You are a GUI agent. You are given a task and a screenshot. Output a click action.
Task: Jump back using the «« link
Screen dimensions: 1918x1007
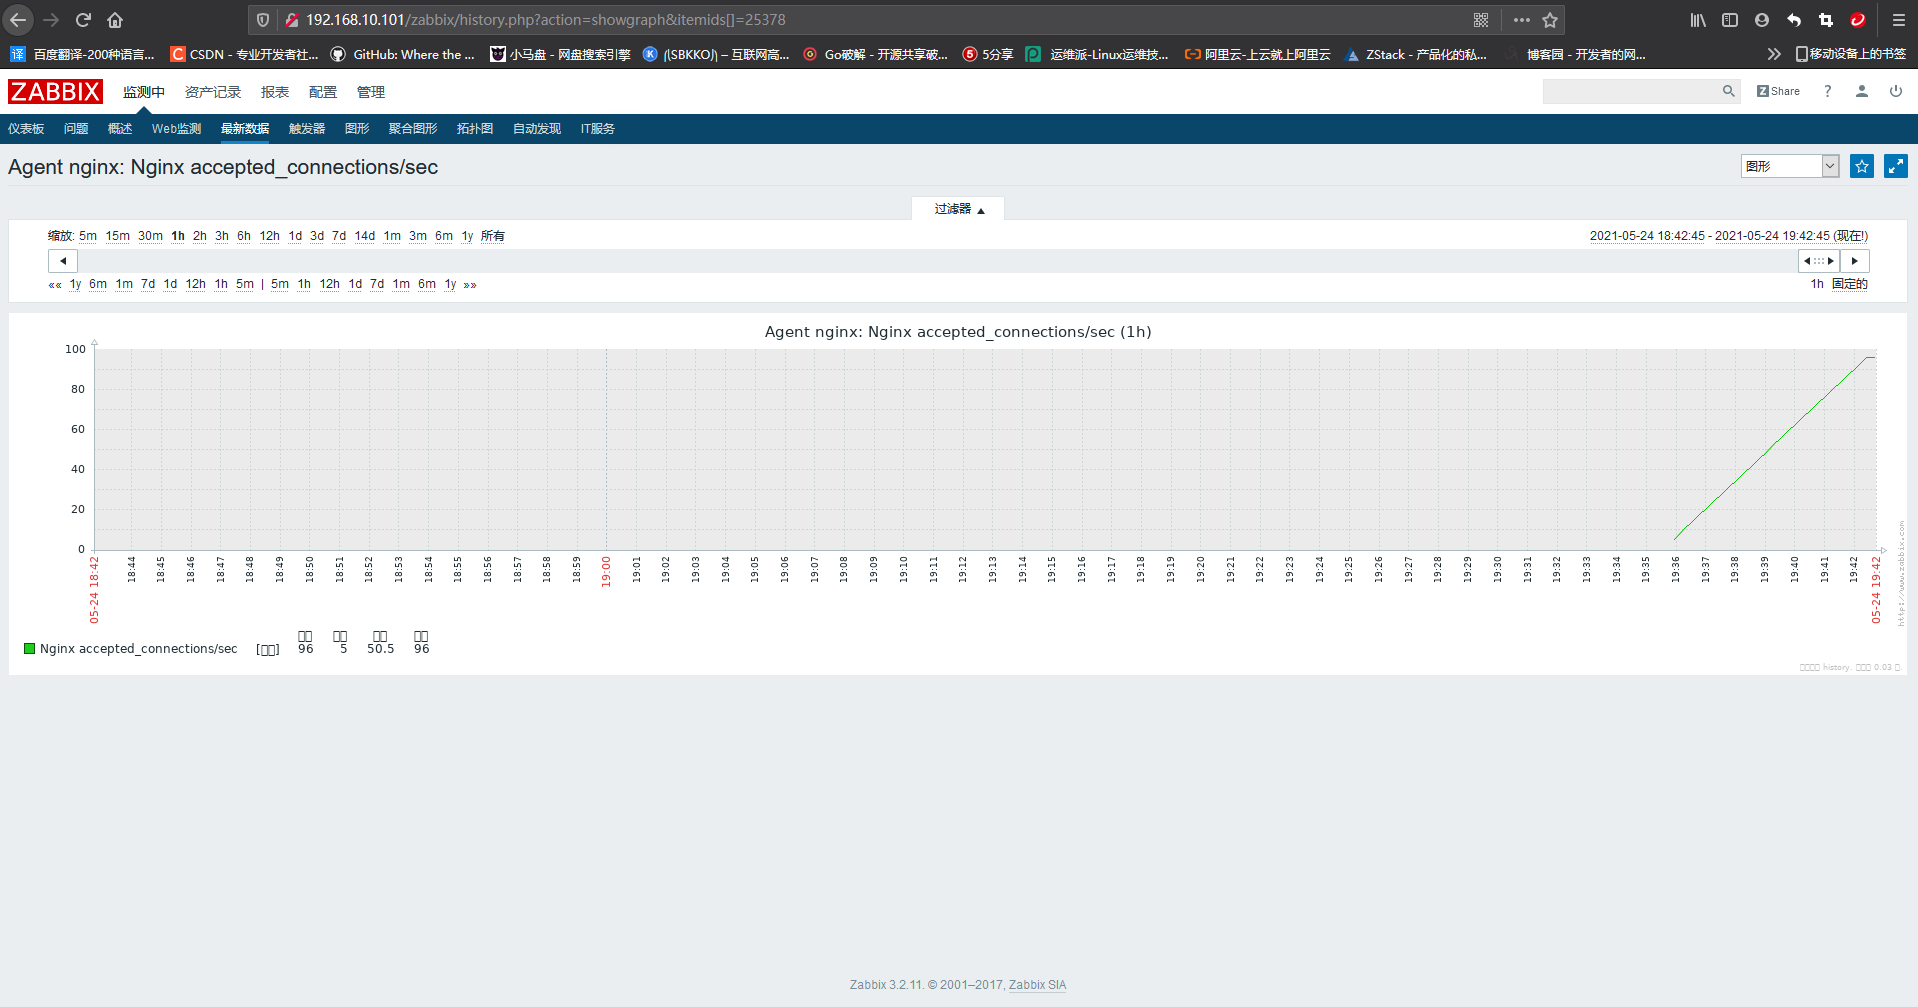[x=55, y=285]
